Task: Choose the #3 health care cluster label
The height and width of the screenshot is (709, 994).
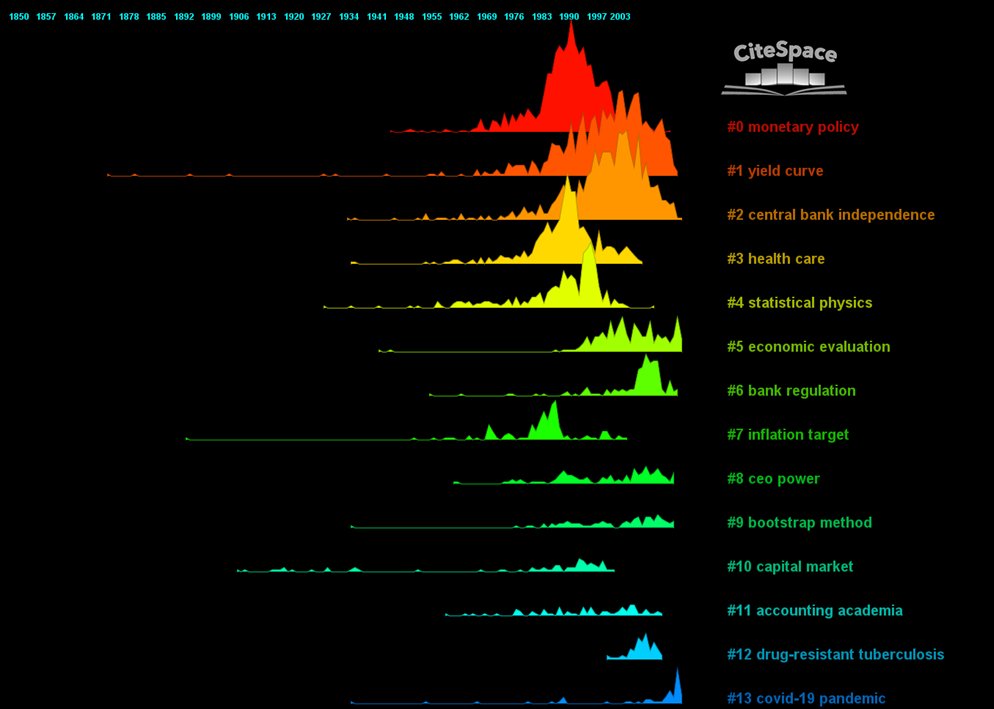Action: click(x=775, y=259)
